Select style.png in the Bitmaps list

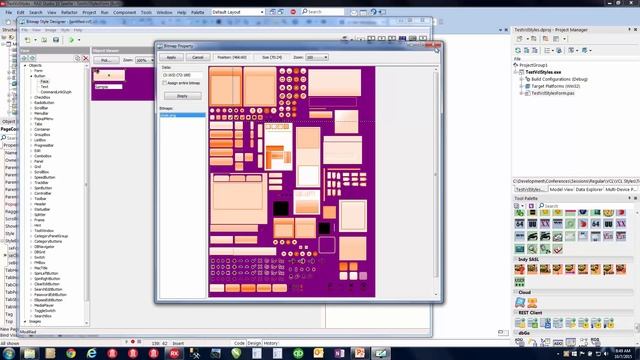pos(182,115)
